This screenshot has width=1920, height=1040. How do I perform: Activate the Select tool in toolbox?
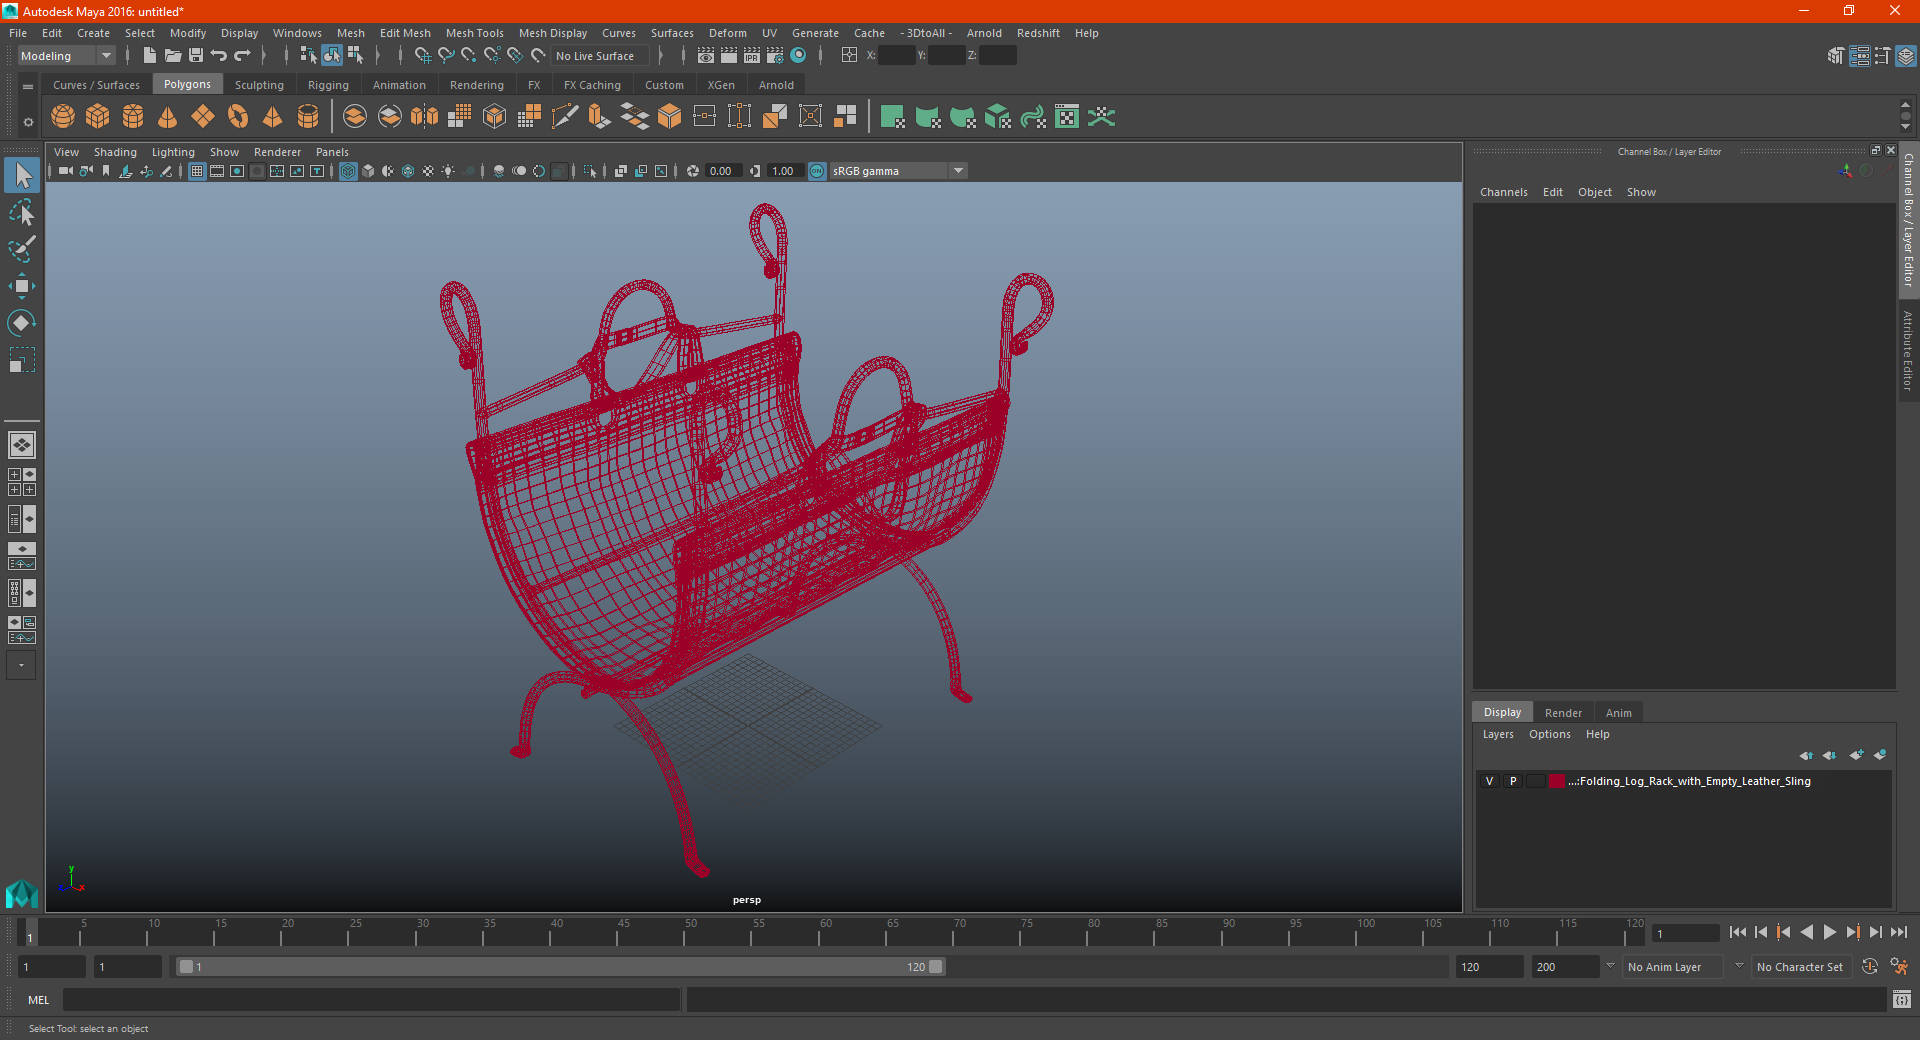[22, 176]
